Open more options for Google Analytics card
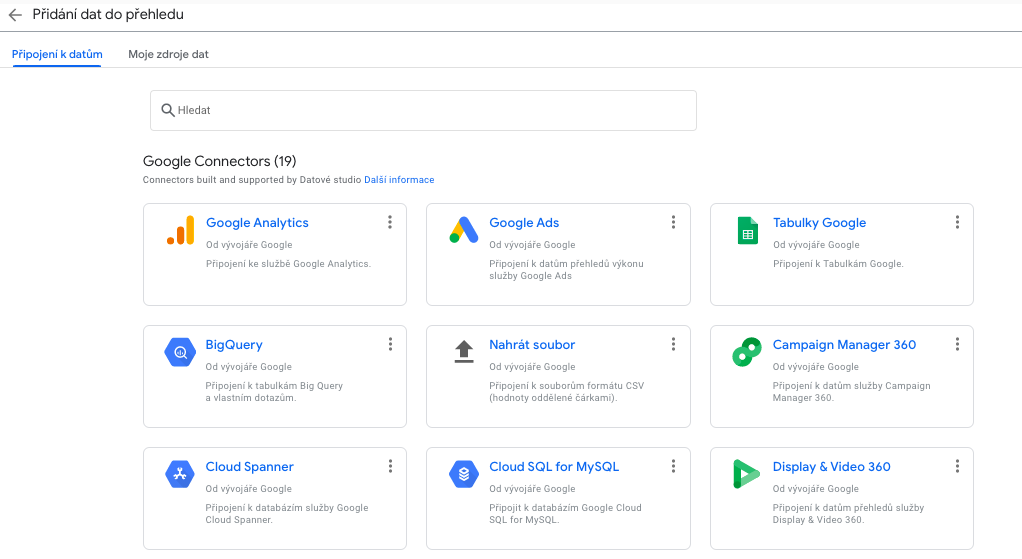 390,222
